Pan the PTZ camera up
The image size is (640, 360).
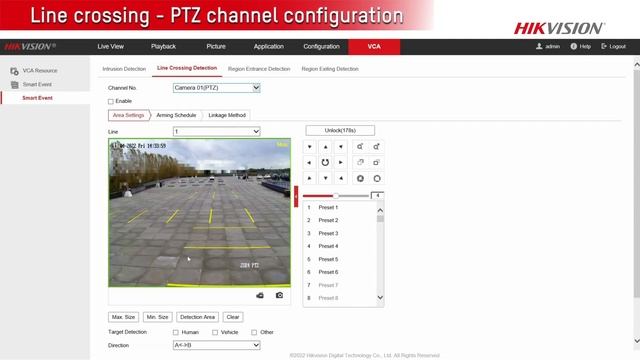click(x=325, y=147)
